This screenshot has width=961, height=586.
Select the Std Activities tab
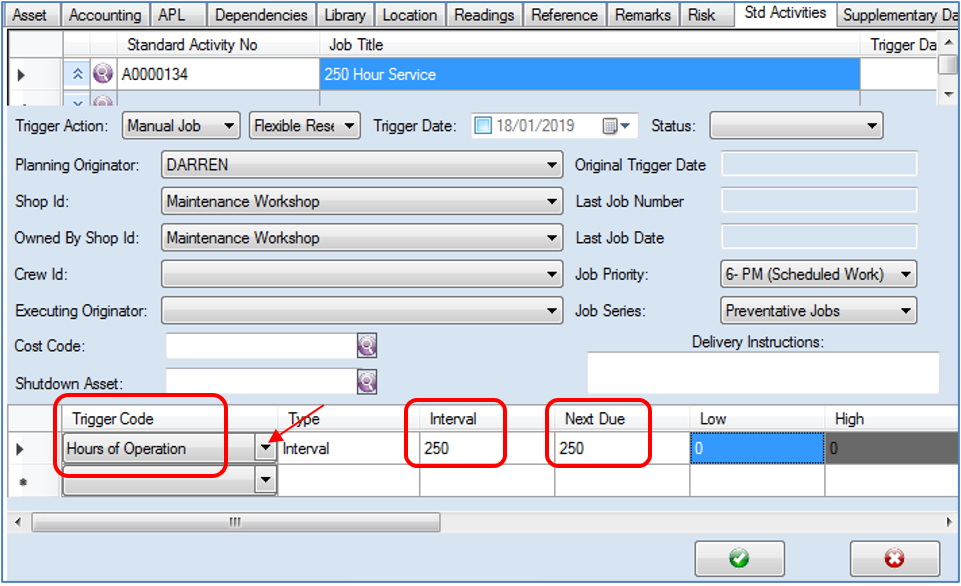point(785,13)
